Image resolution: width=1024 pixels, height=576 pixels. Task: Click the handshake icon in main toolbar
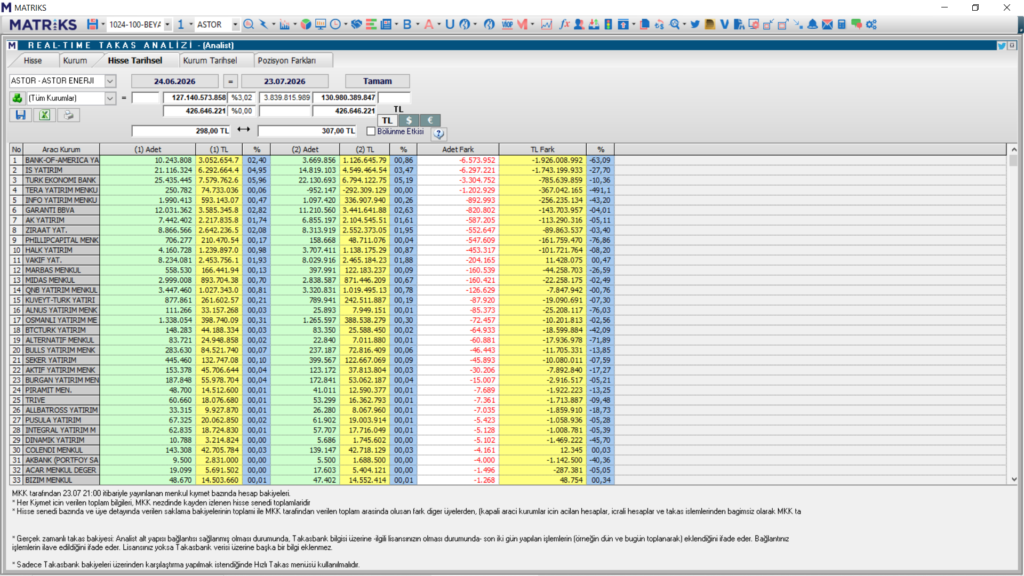point(357,24)
